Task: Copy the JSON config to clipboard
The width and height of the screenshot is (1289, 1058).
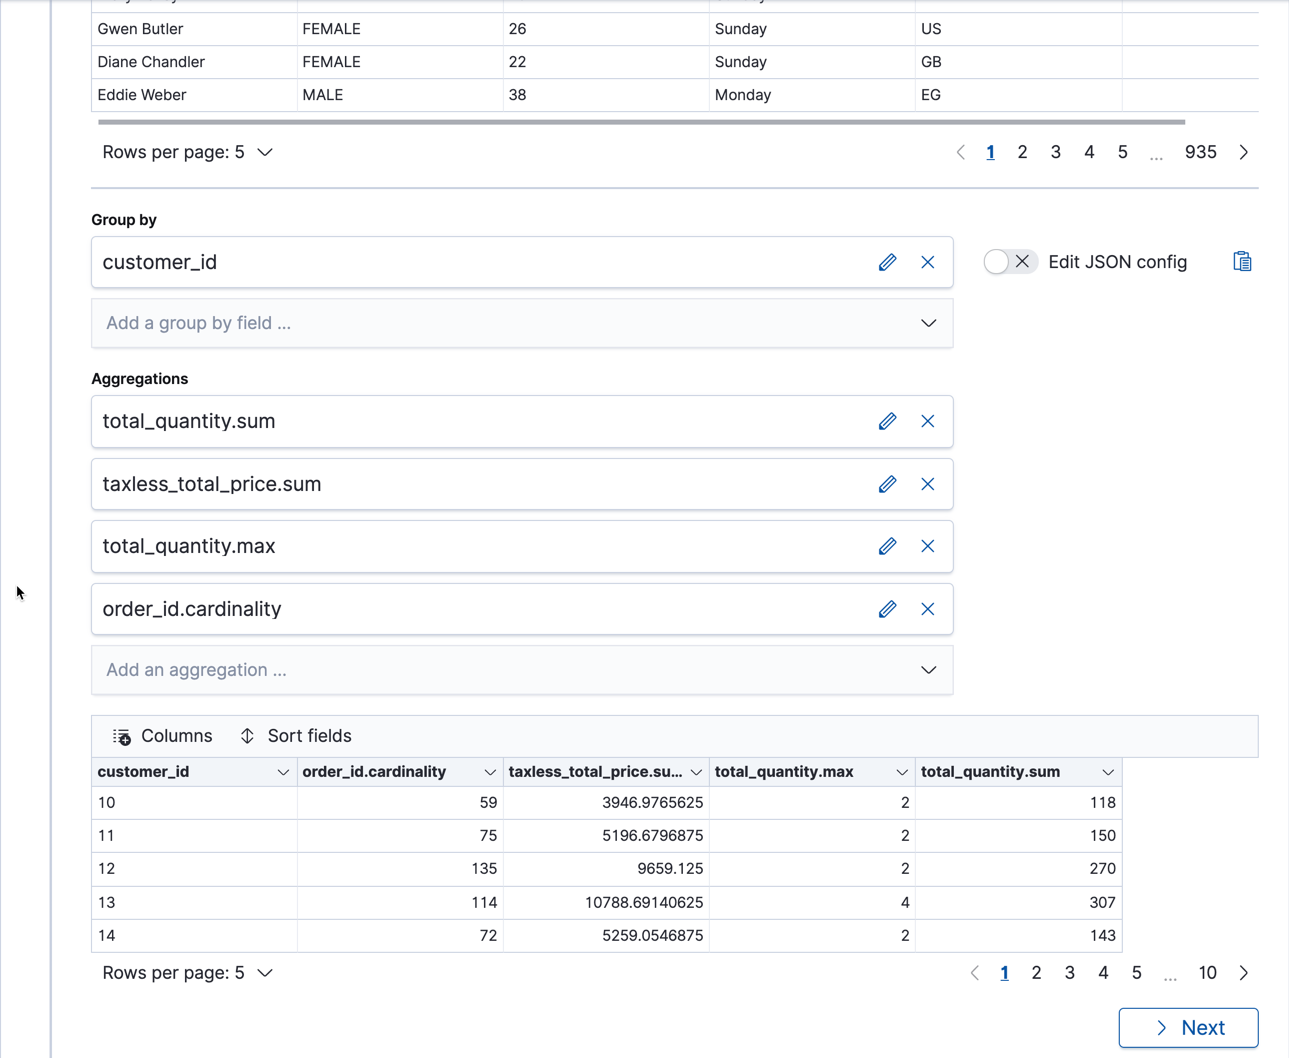Action: (x=1242, y=261)
